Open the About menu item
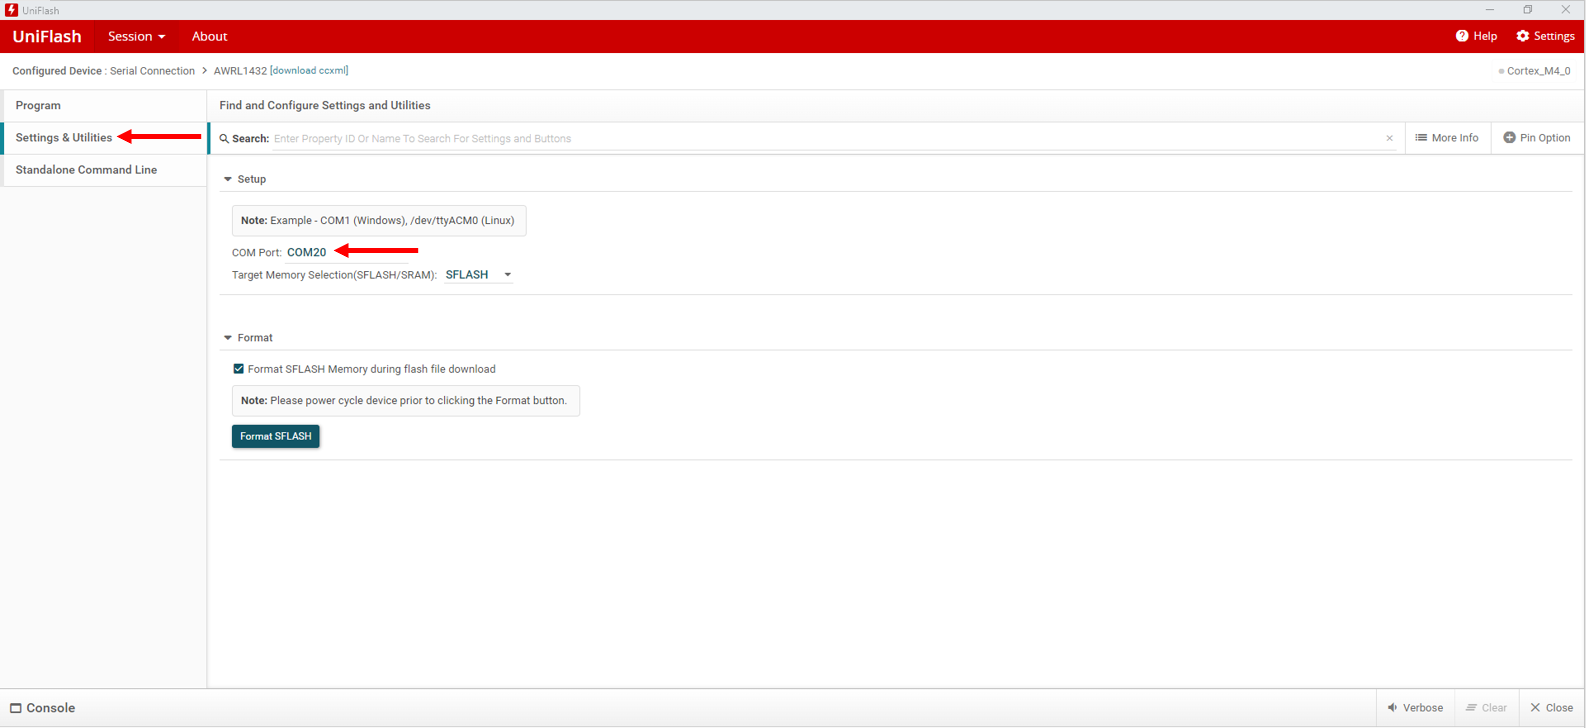Image resolution: width=1586 pixels, height=728 pixels. pos(209,37)
